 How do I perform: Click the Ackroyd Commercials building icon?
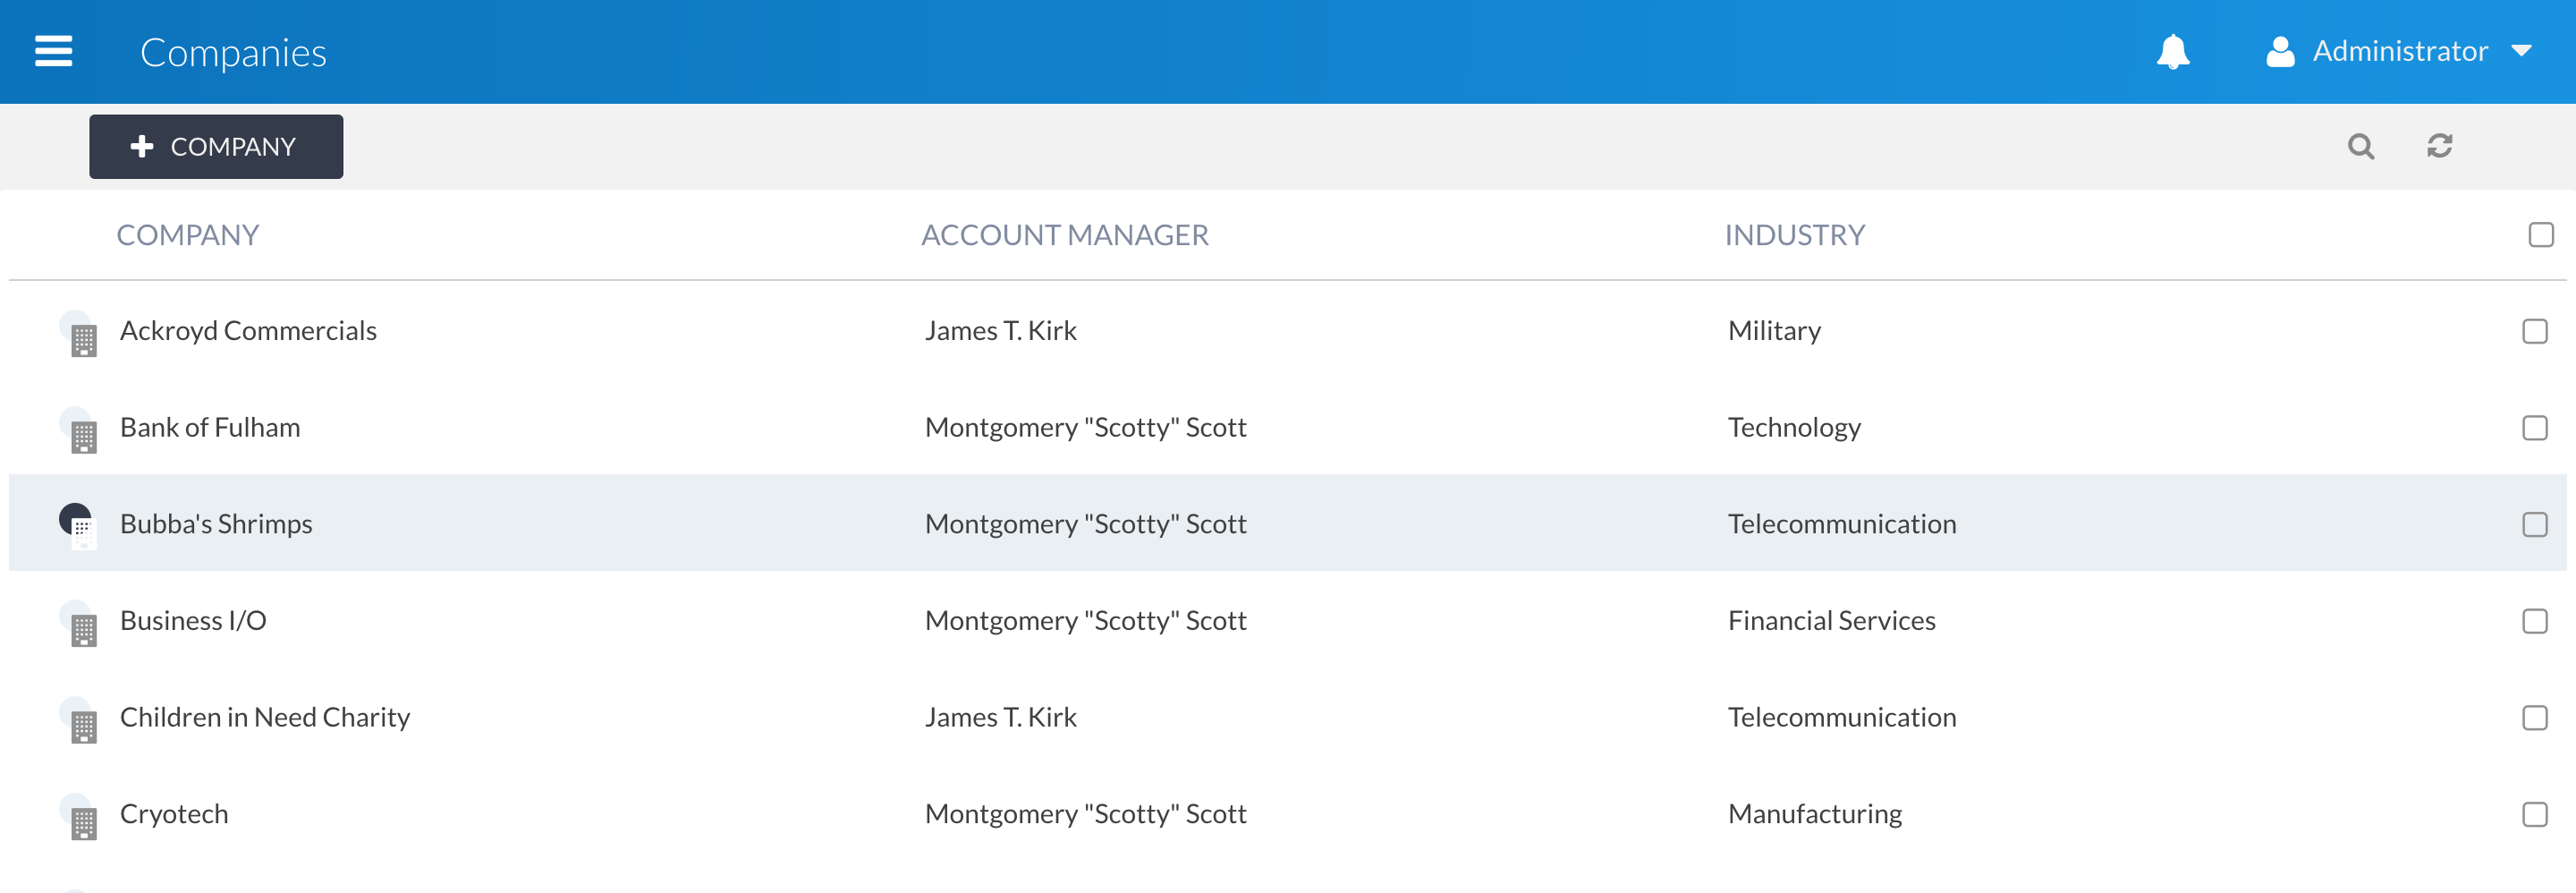click(79, 334)
